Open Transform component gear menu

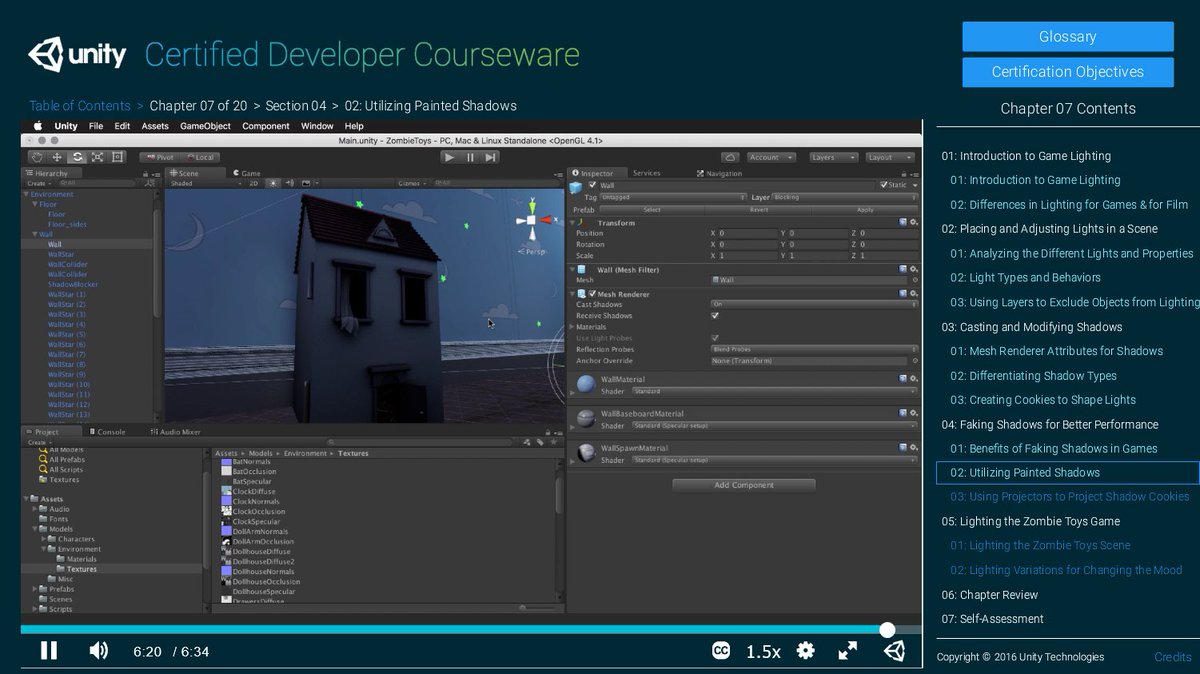coord(914,222)
